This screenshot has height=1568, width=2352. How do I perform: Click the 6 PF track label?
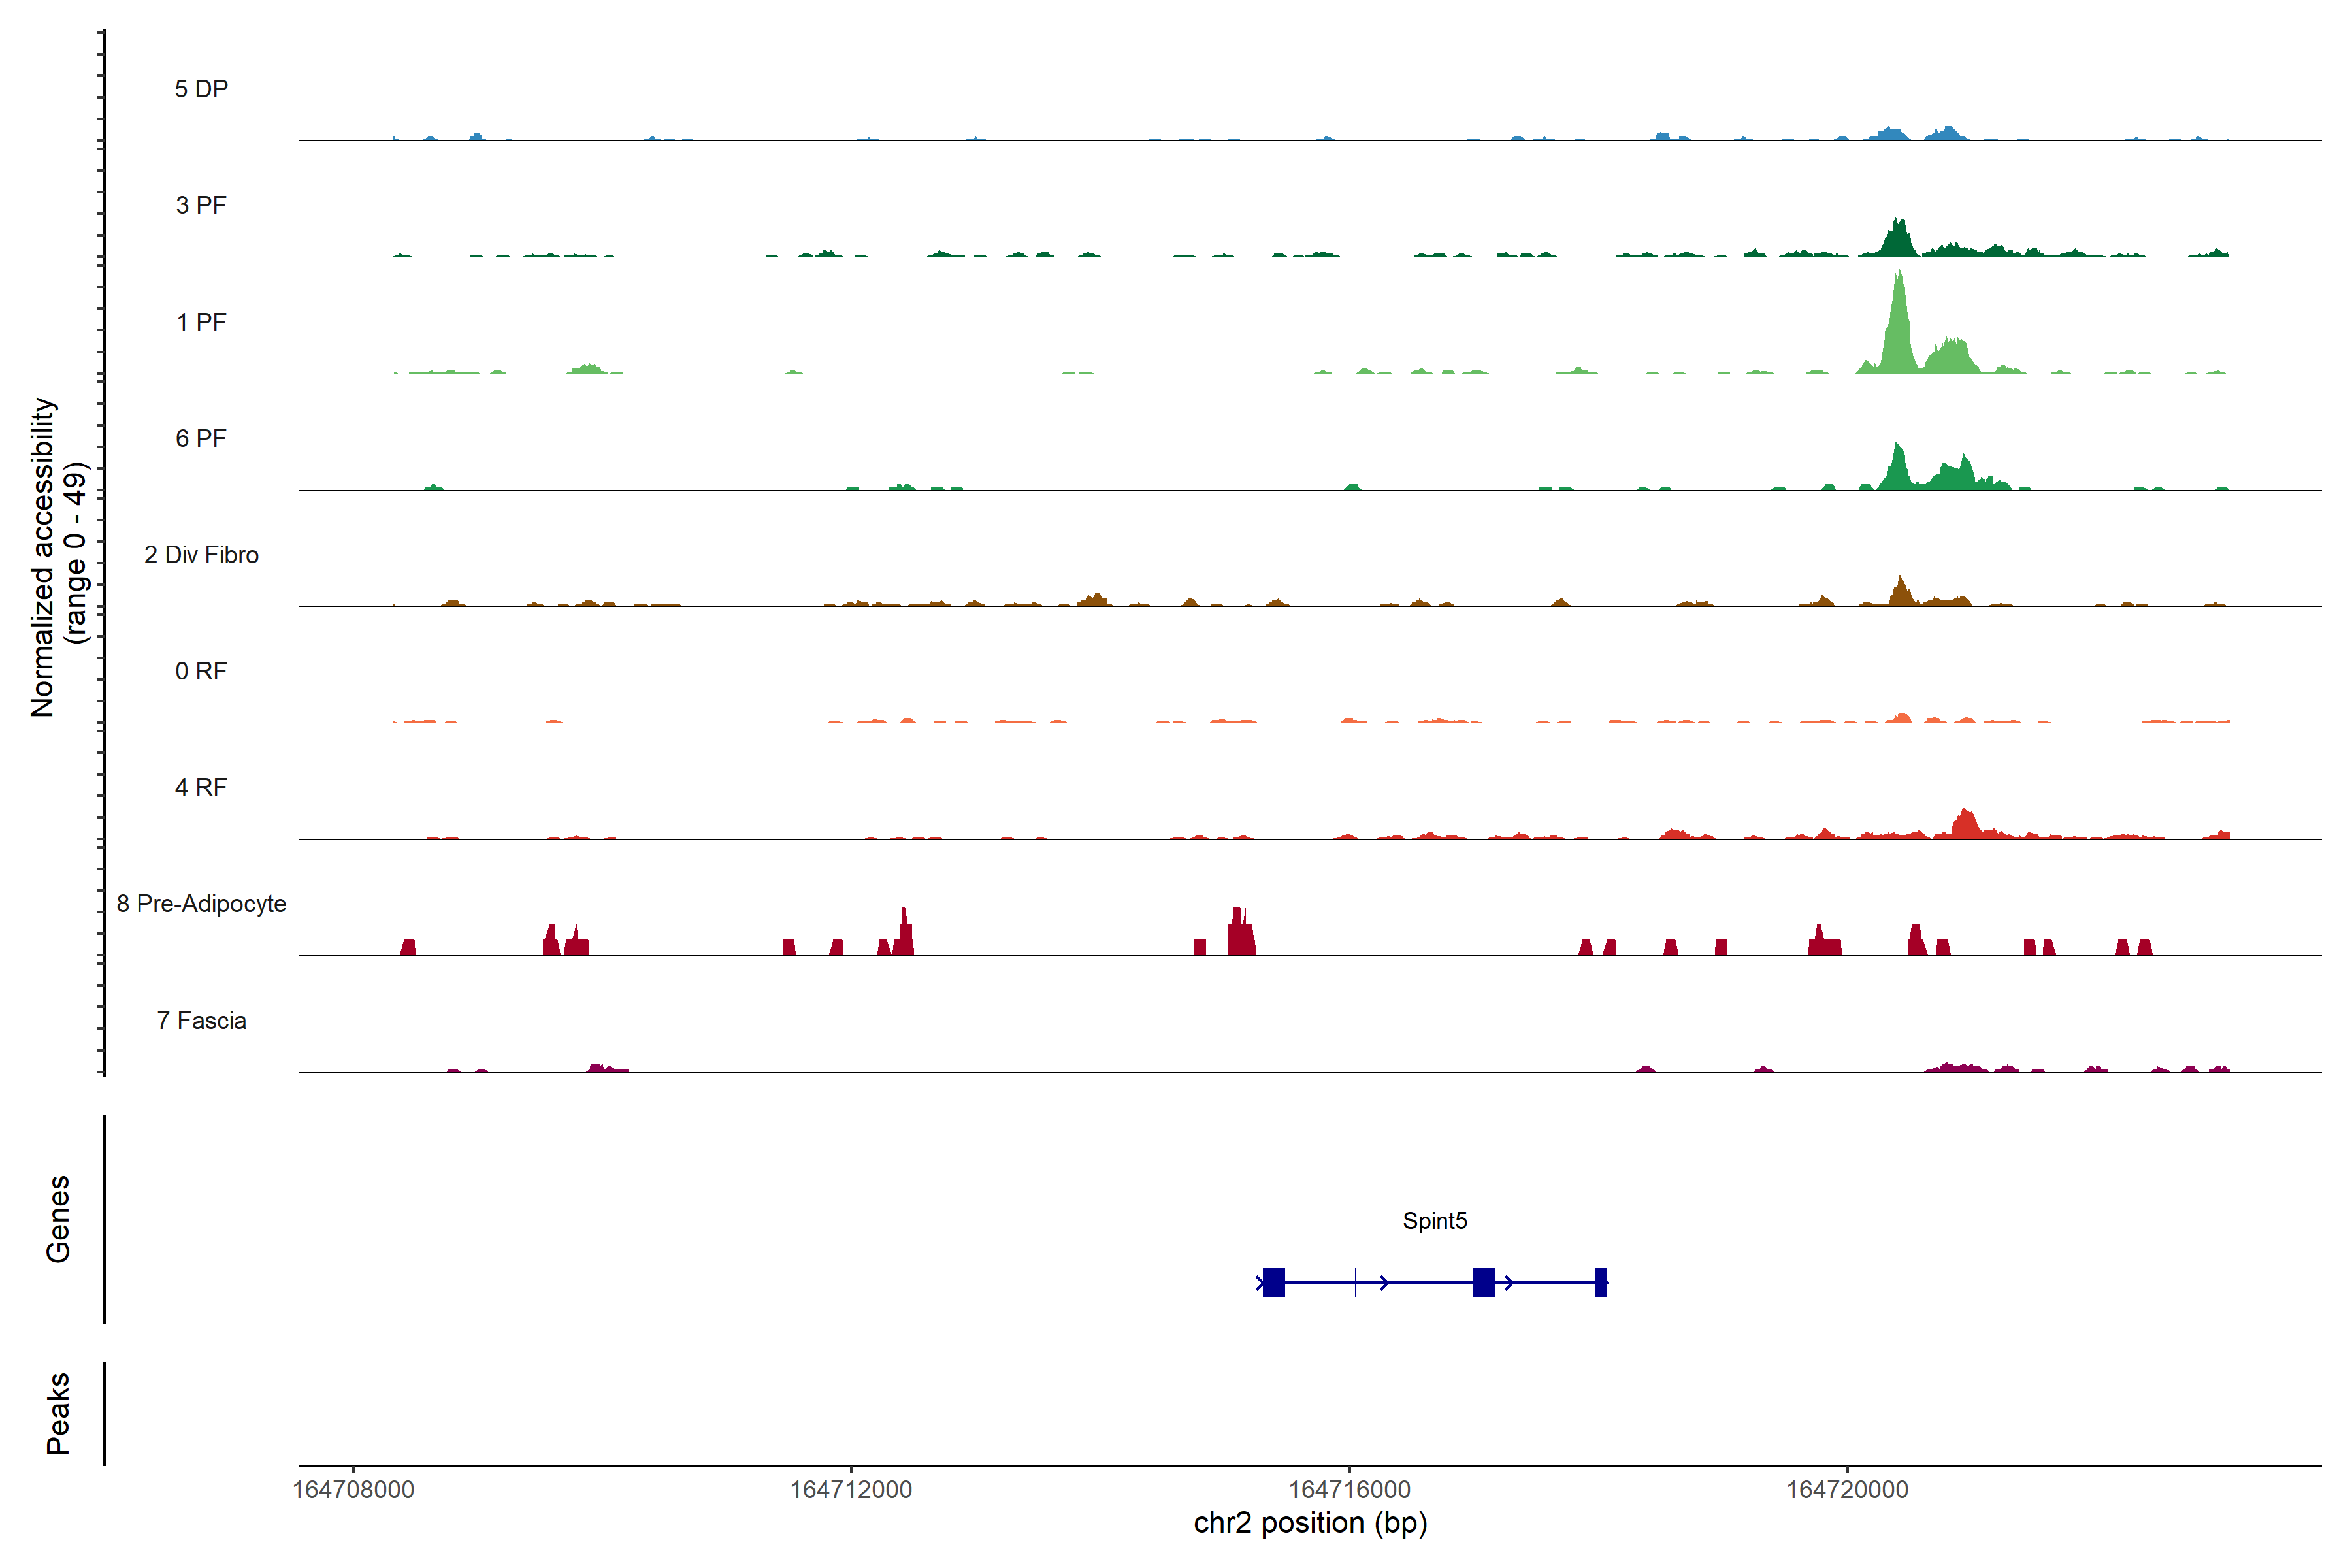click(201, 438)
